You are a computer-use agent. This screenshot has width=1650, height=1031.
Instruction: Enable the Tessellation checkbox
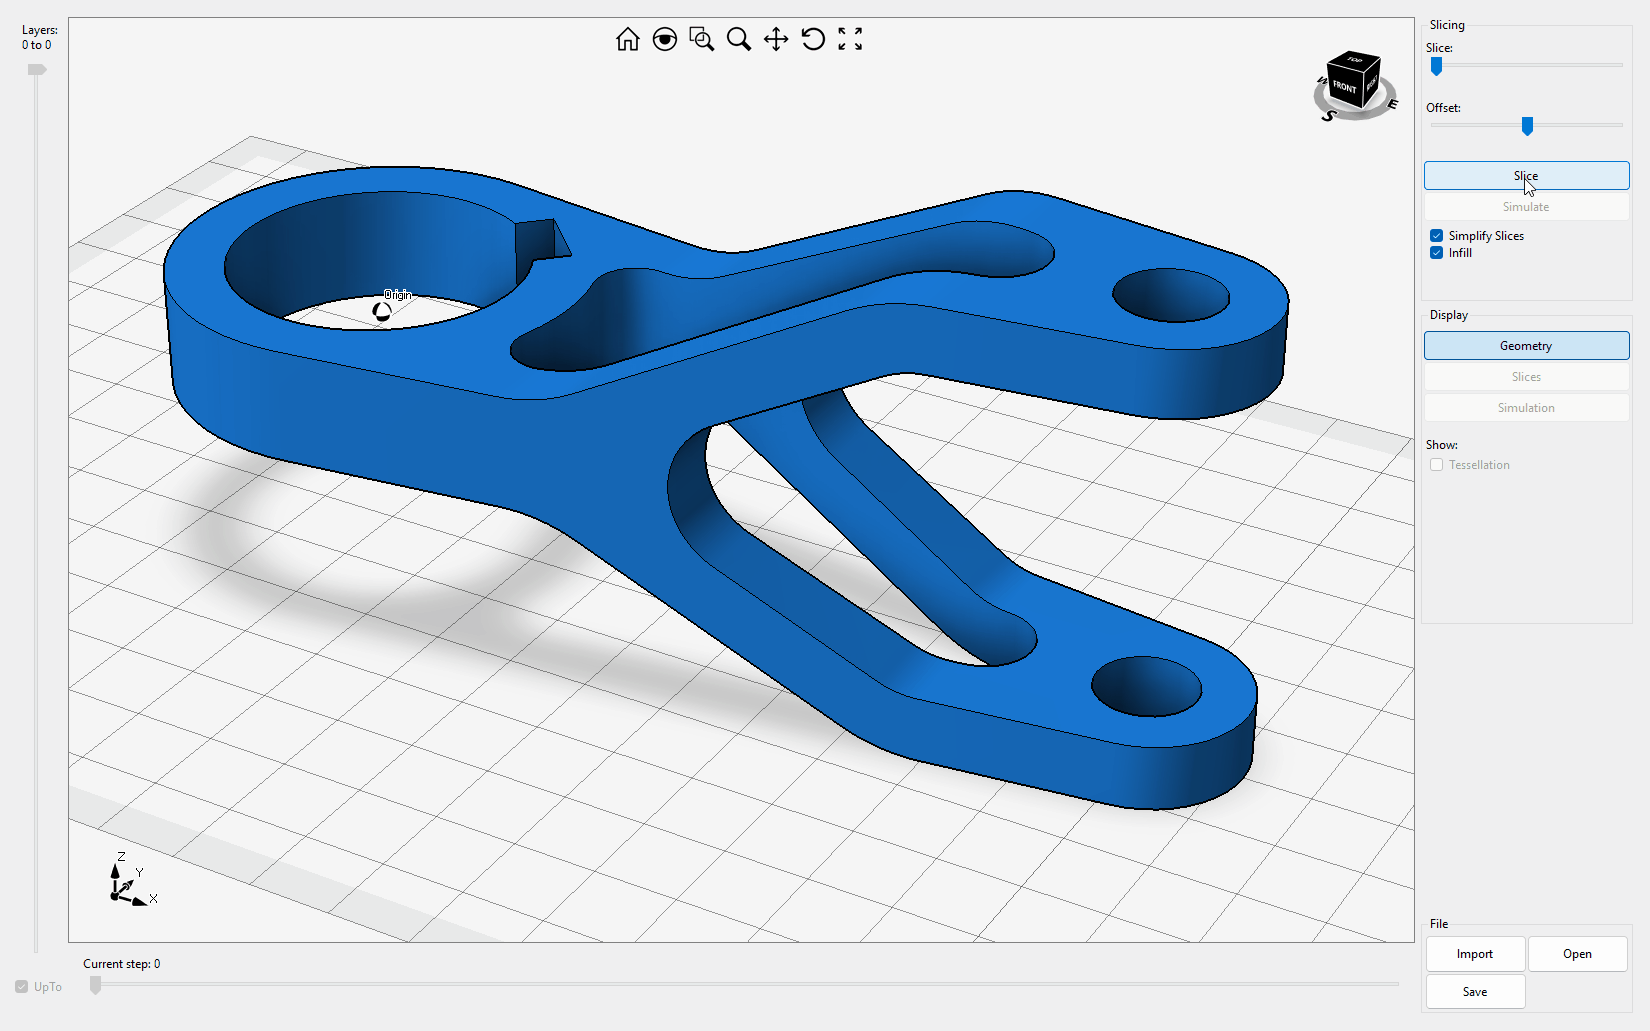coord(1436,465)
